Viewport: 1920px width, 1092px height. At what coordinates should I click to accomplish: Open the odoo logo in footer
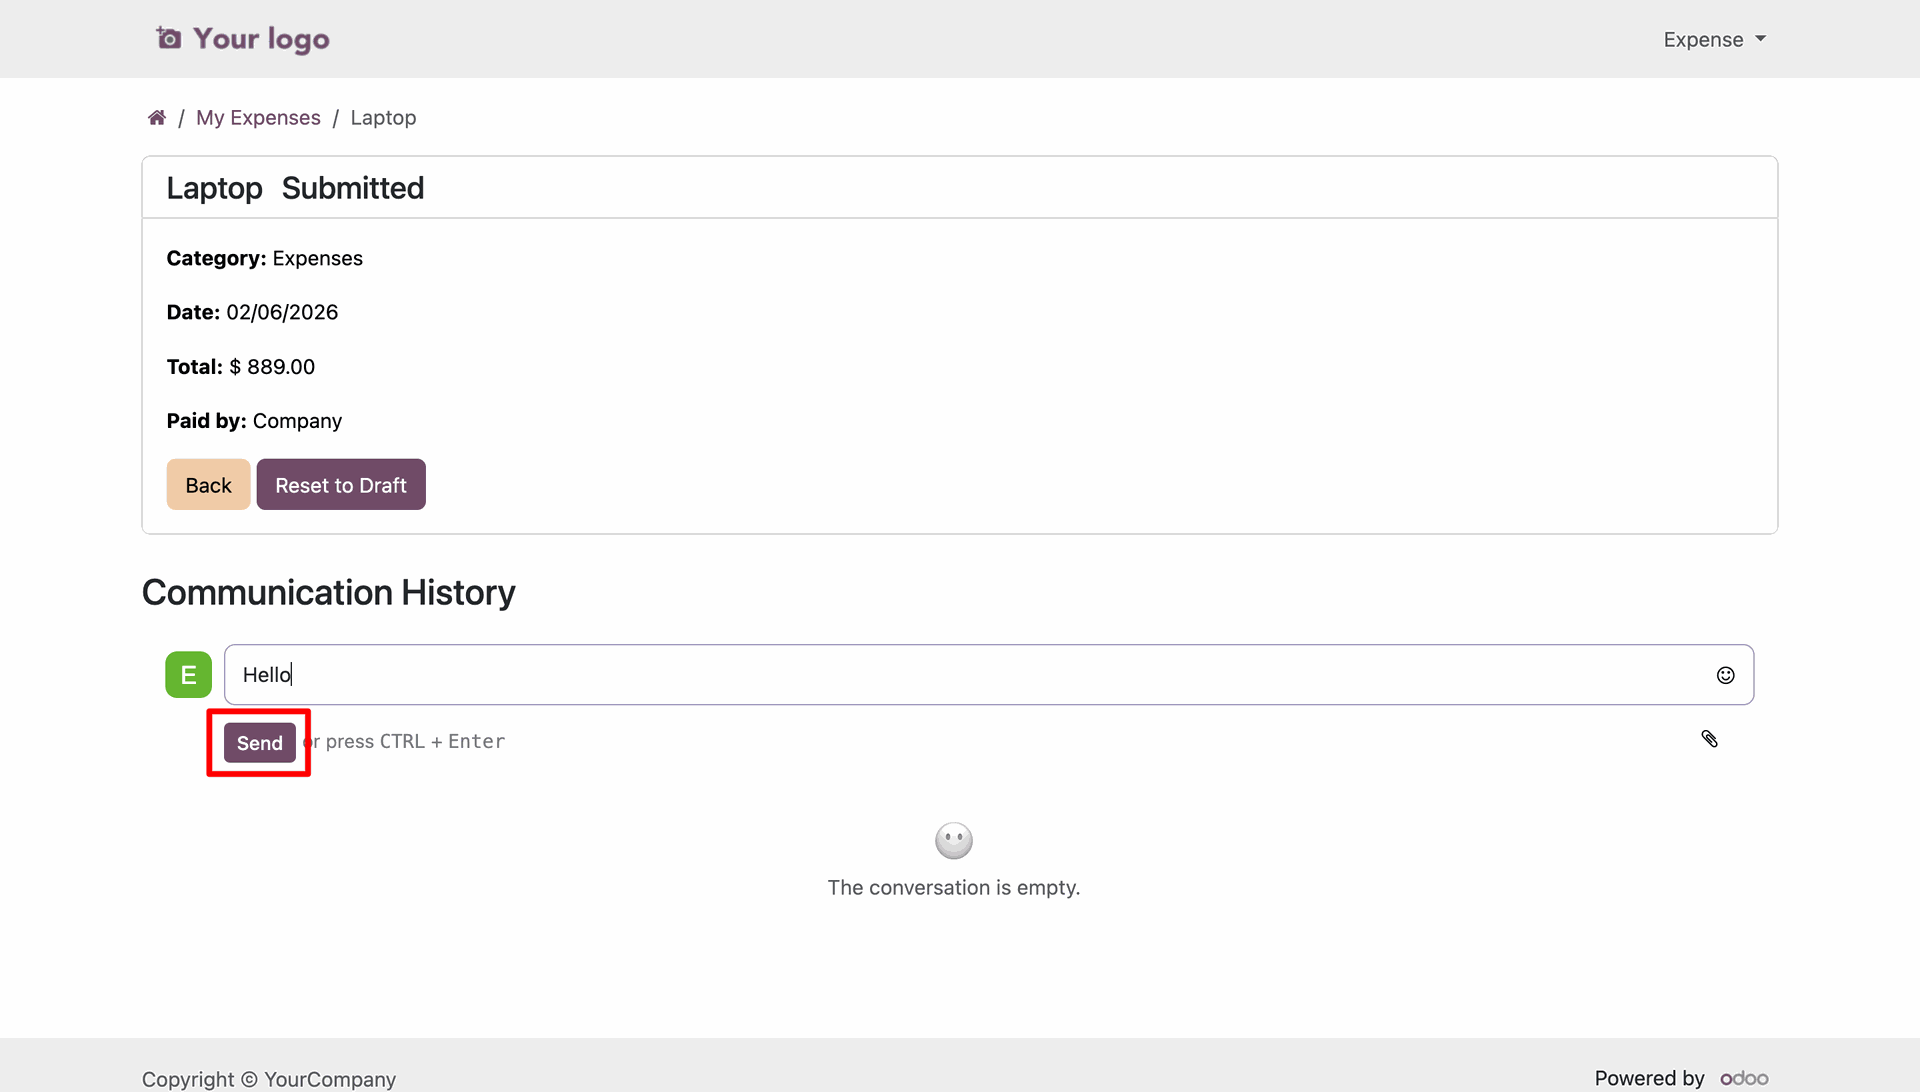[x=1744, y=1078]
